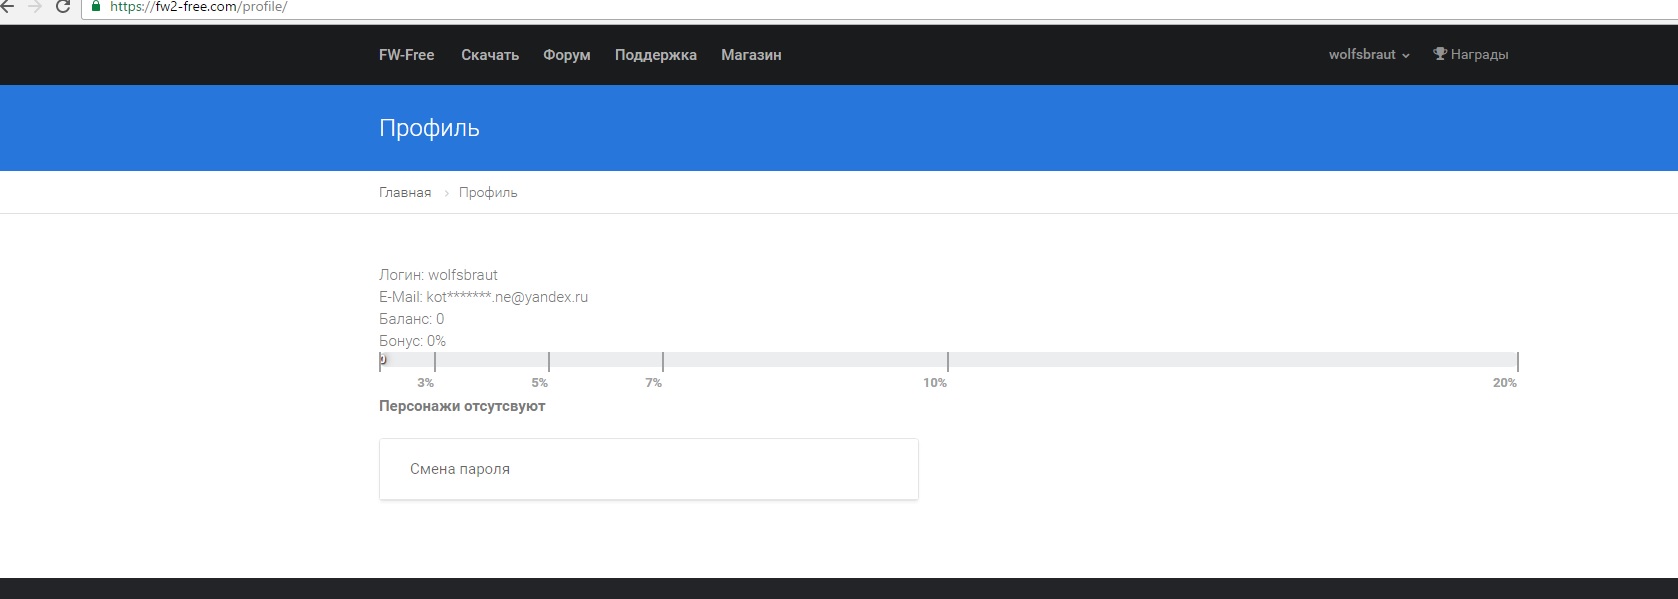Go to the Скачать page

(x=490, y=55)
